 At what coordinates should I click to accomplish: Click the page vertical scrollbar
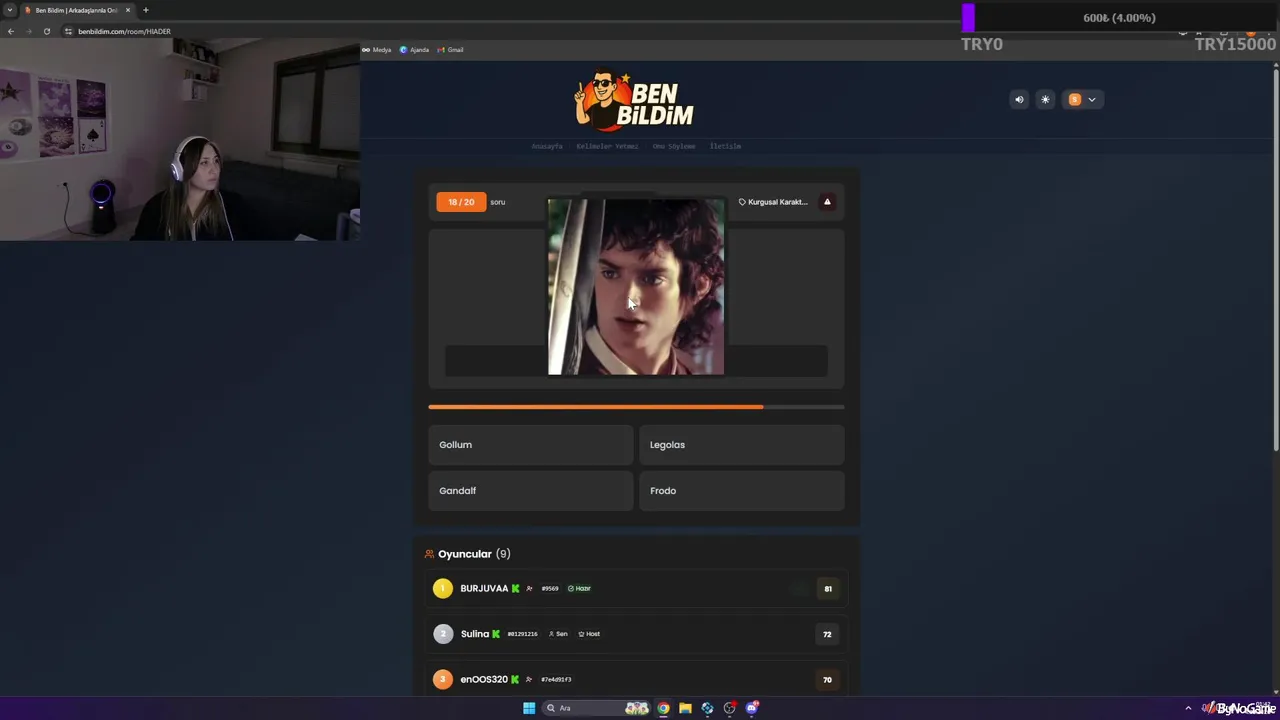[x=1275, y=260]
